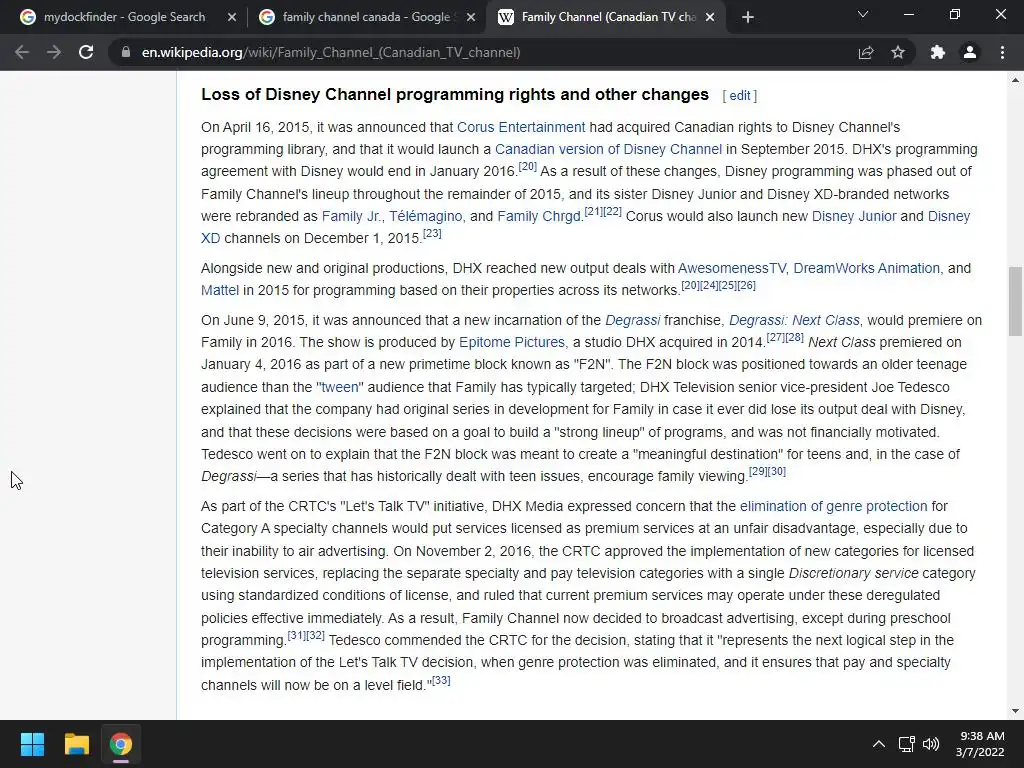Viewport: 1024px width, 768px height.
Task: Open Chrome three-dot menu
Action: pyautogui.click(x=1002, y=52)
